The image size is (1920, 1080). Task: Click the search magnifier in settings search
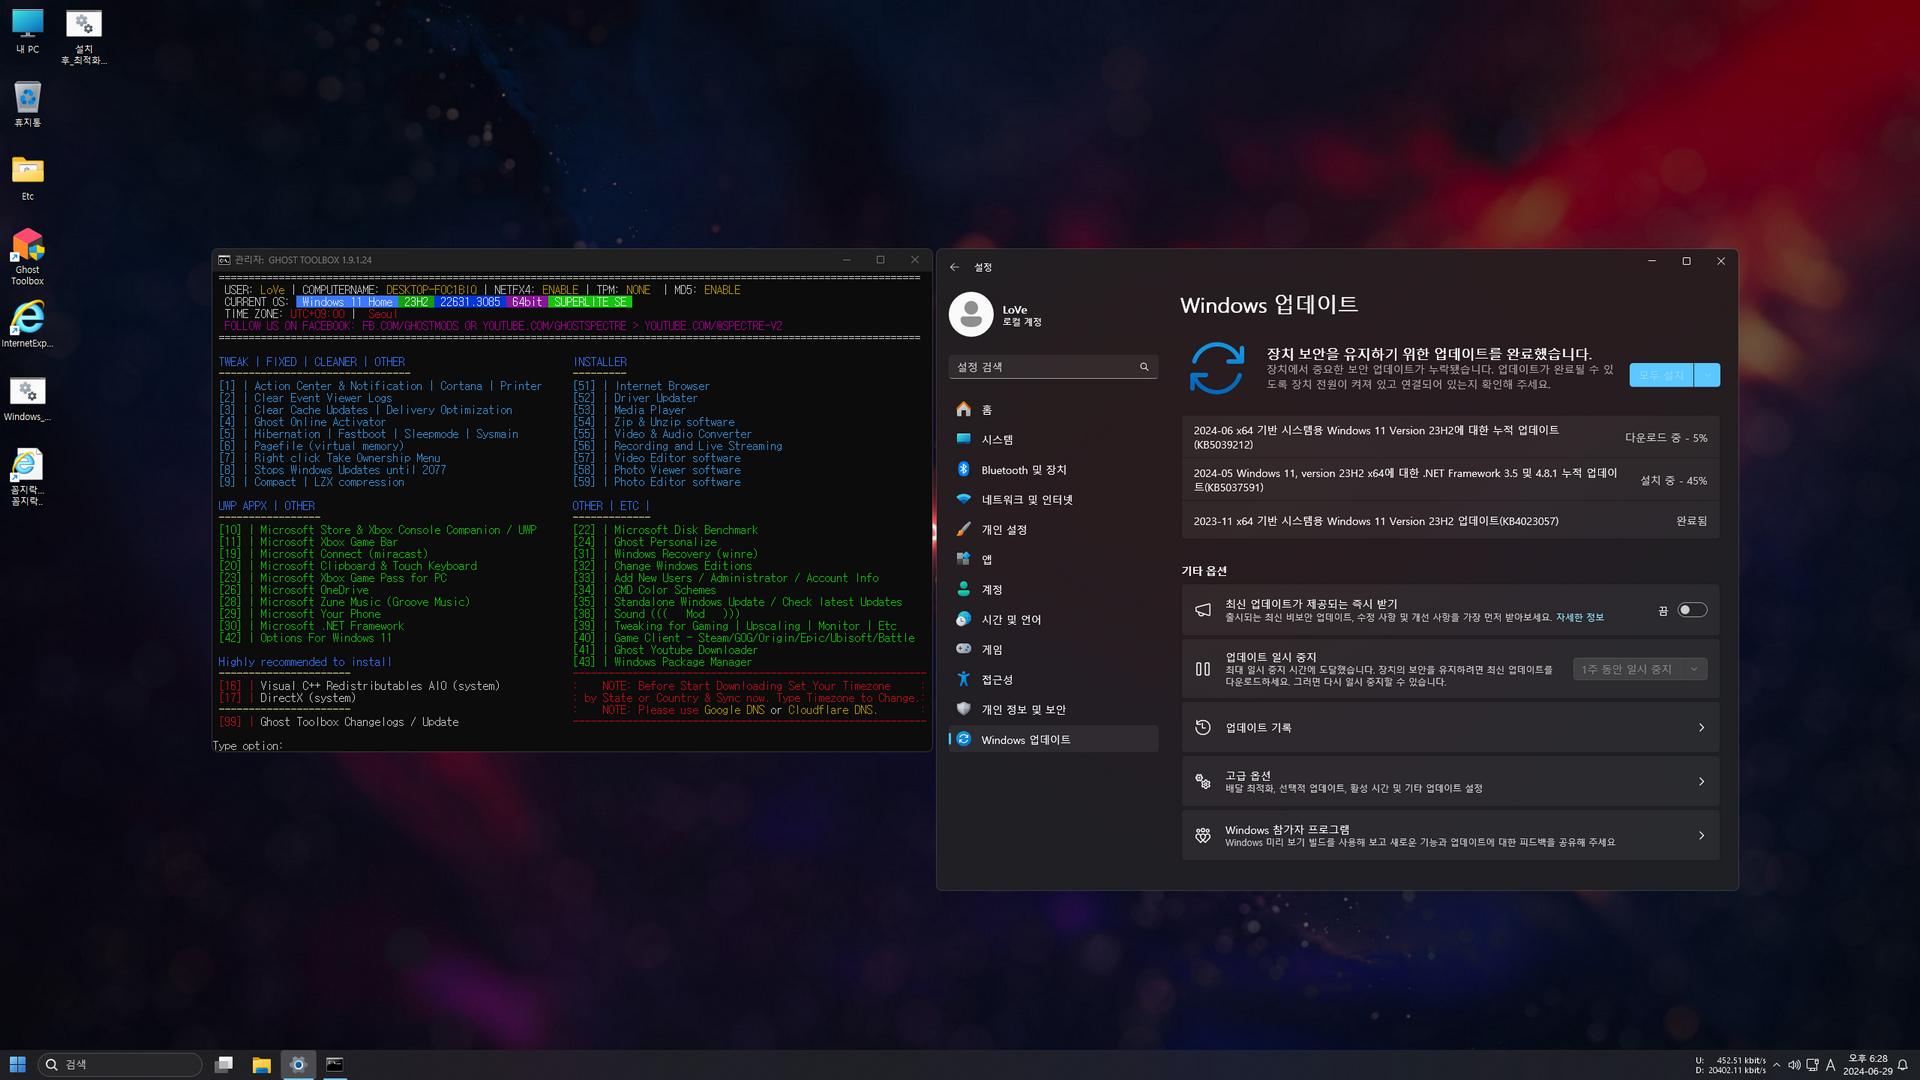click(1144, 367)
